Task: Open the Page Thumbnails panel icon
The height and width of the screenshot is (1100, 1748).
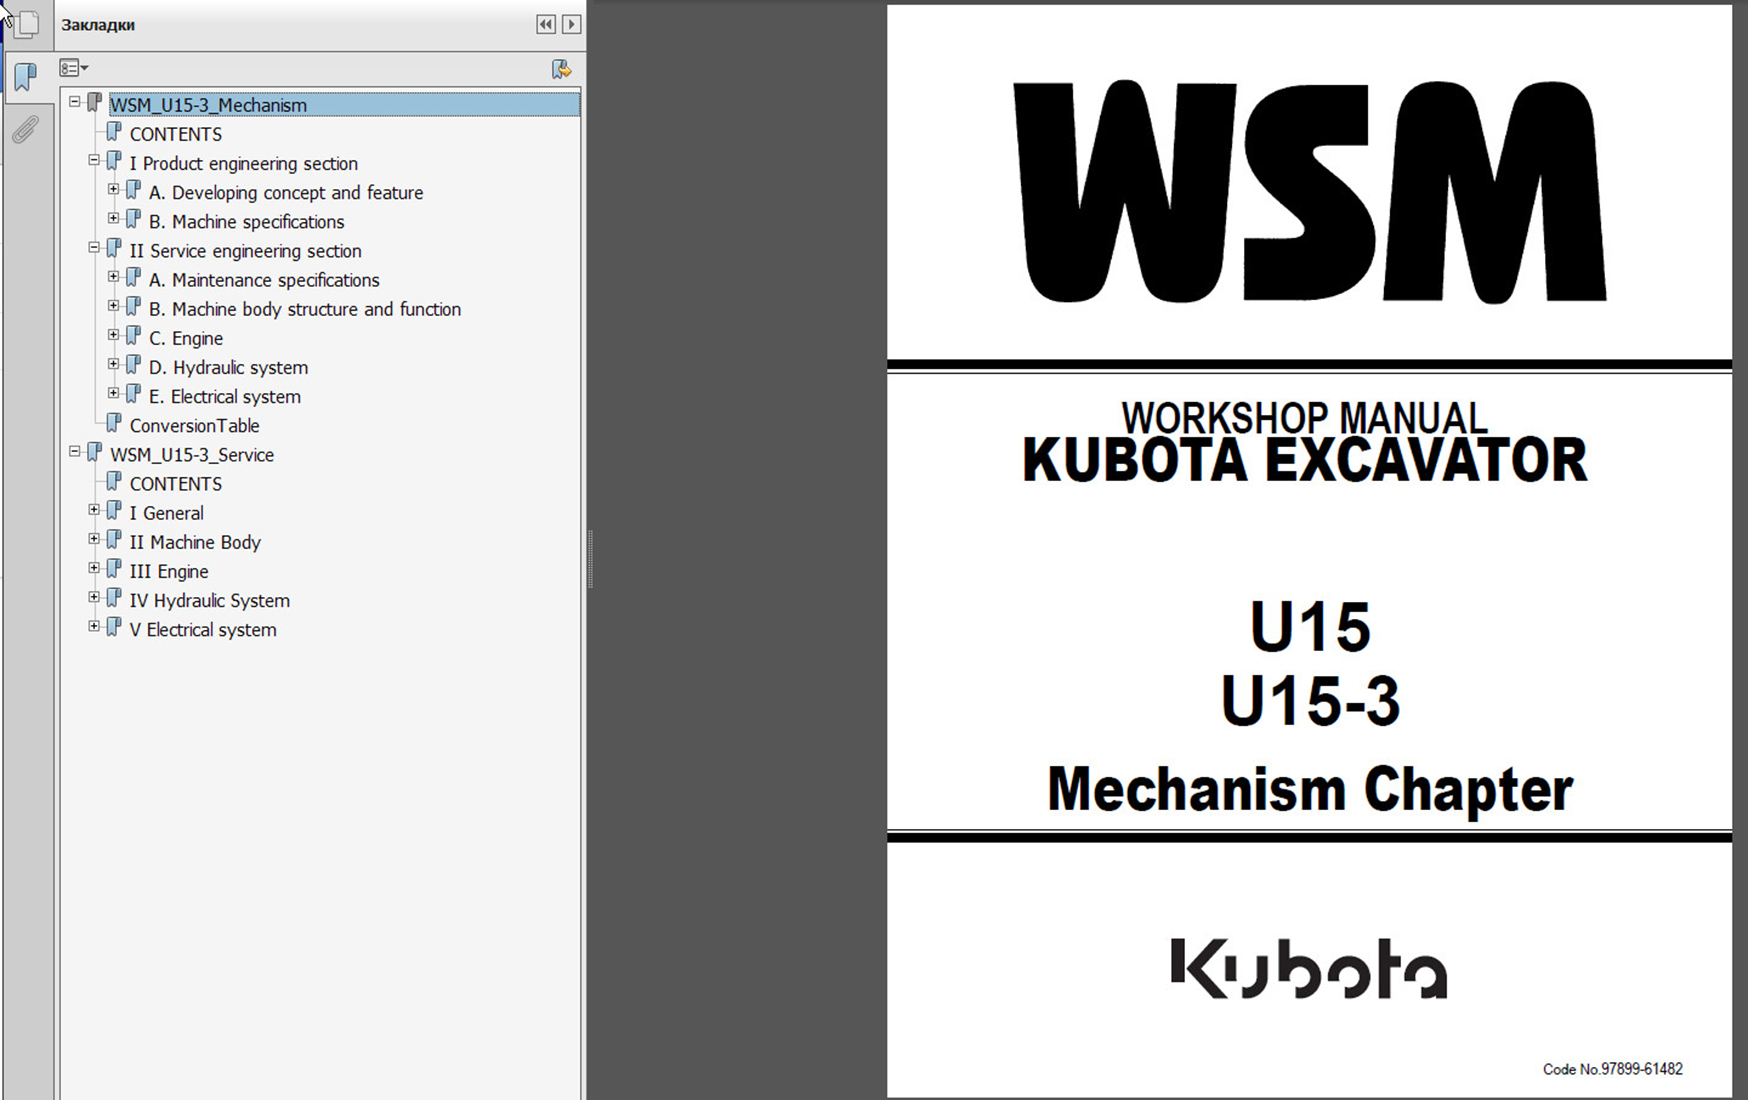Action: (26, 22)
